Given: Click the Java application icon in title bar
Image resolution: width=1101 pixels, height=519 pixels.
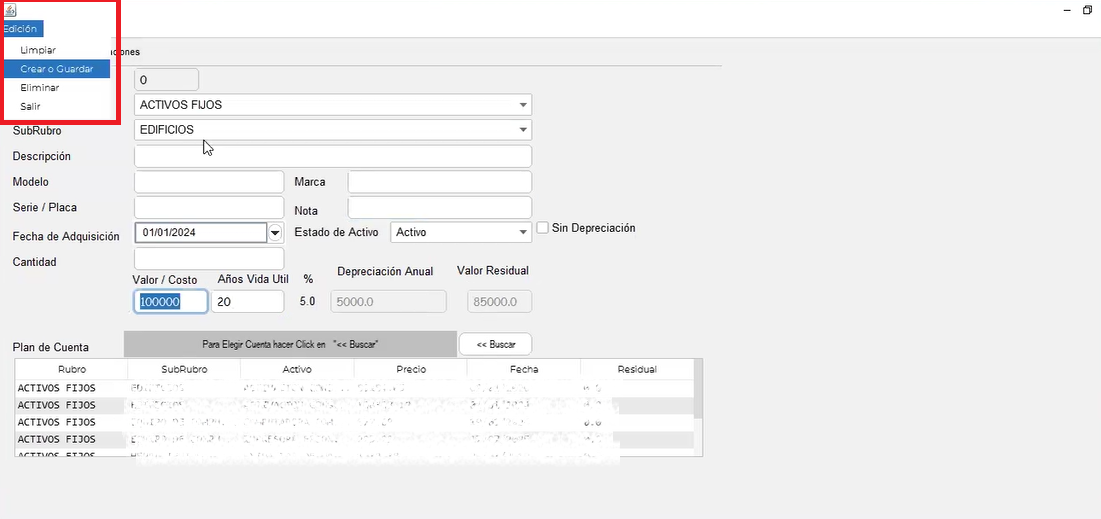Looking at the screenshot, I should click(x=10, y=10).
